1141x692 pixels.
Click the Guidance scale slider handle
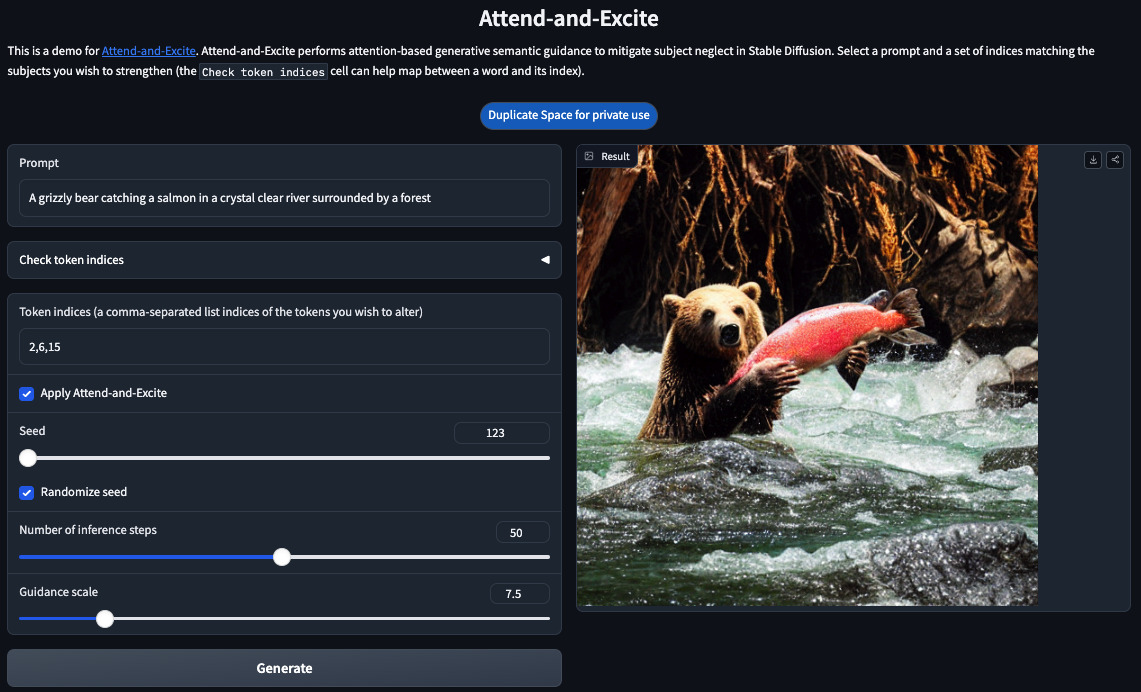[105, 619]
